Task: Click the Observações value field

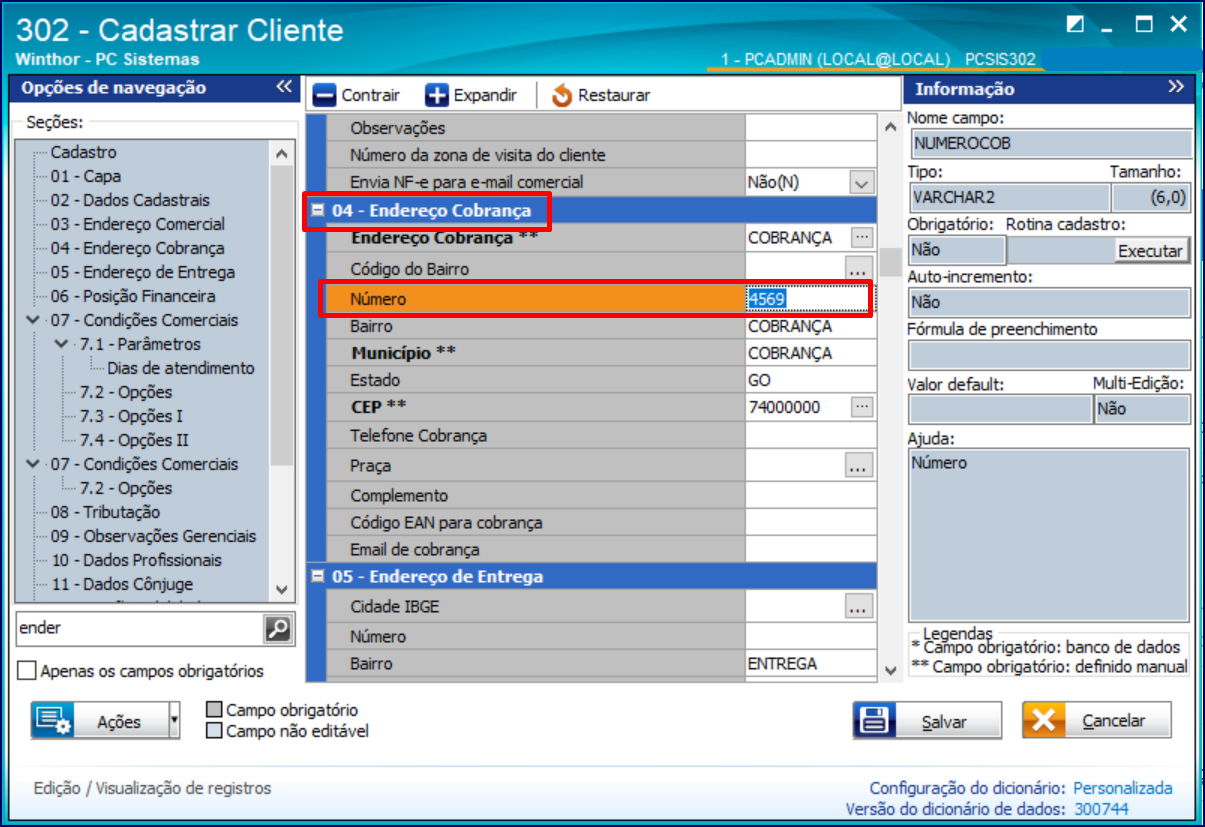Action: coord(810,128)
